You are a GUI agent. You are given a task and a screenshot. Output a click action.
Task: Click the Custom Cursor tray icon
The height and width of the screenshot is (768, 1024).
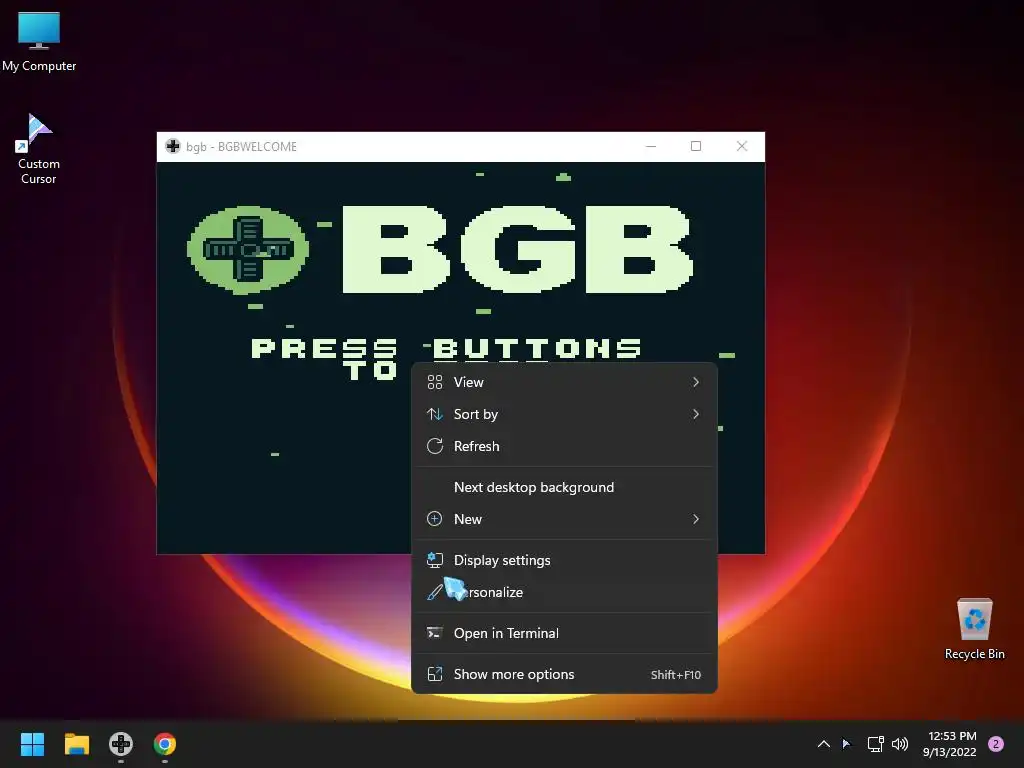tap(846, 744)
